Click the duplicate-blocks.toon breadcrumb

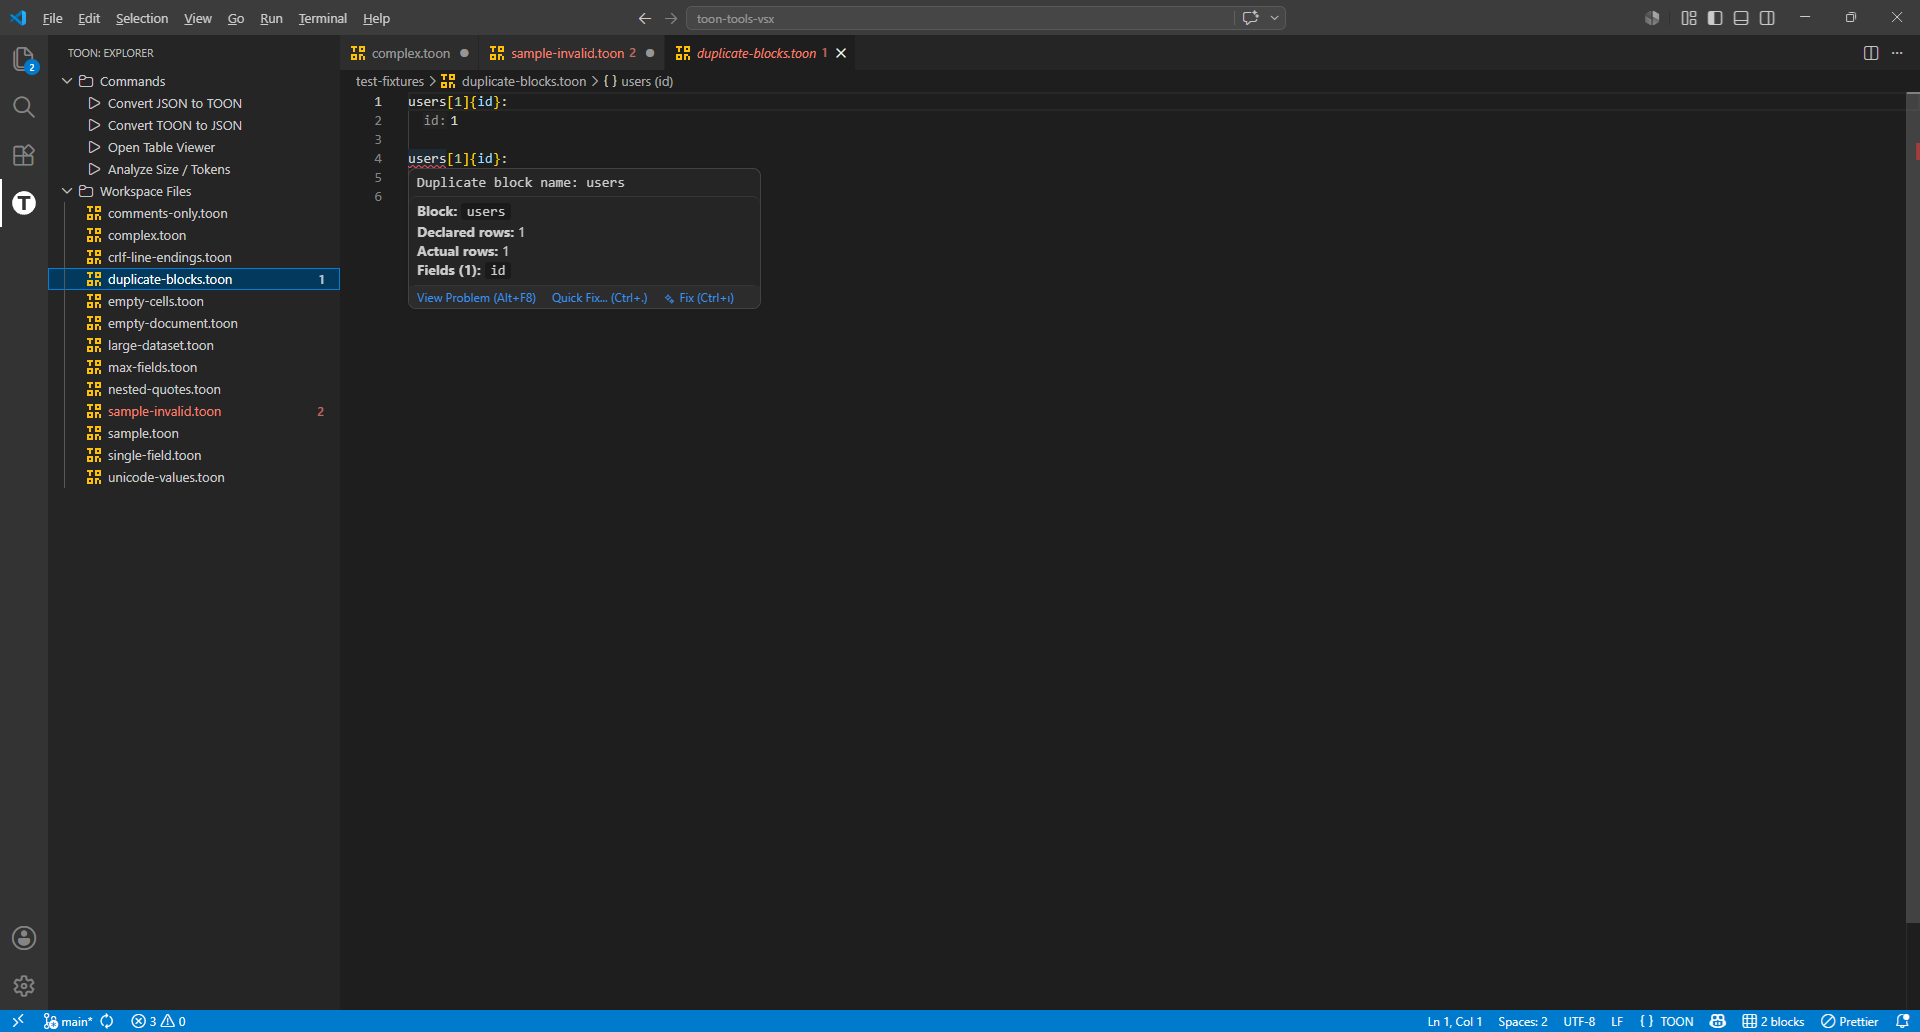pos(514,81)
